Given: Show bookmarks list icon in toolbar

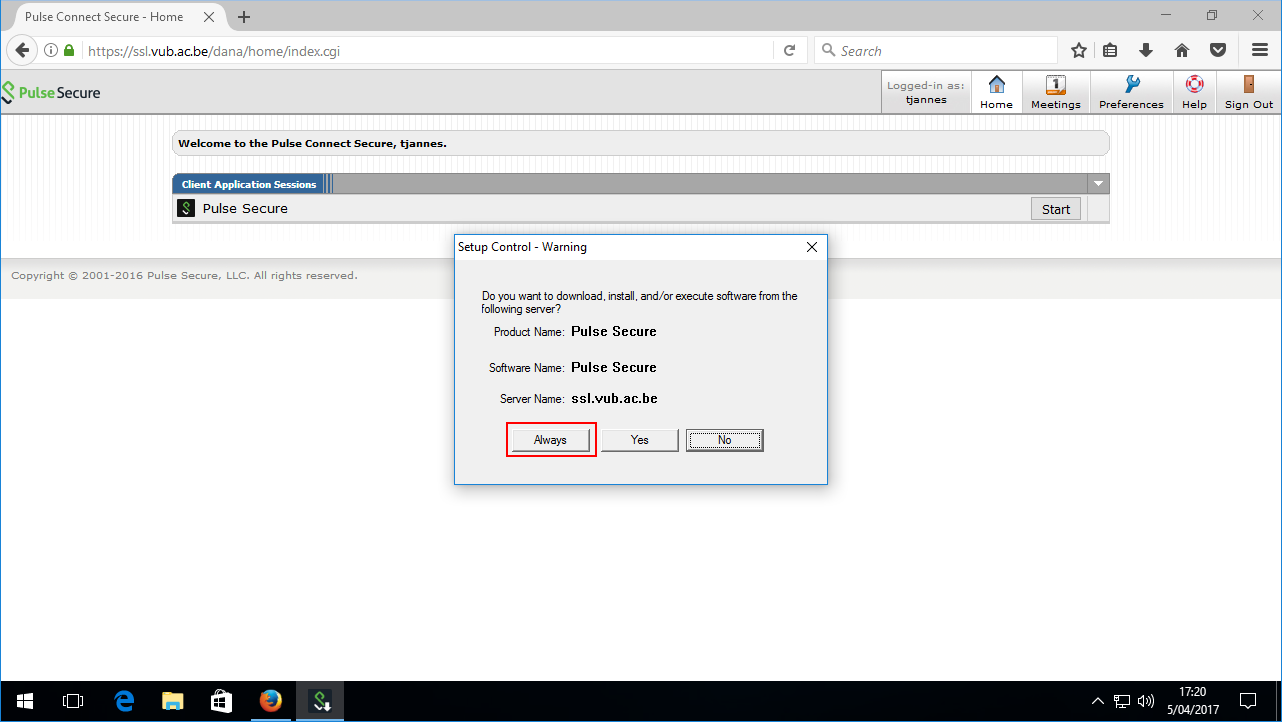Looking at the screenshot, I should click(1110, 50).
